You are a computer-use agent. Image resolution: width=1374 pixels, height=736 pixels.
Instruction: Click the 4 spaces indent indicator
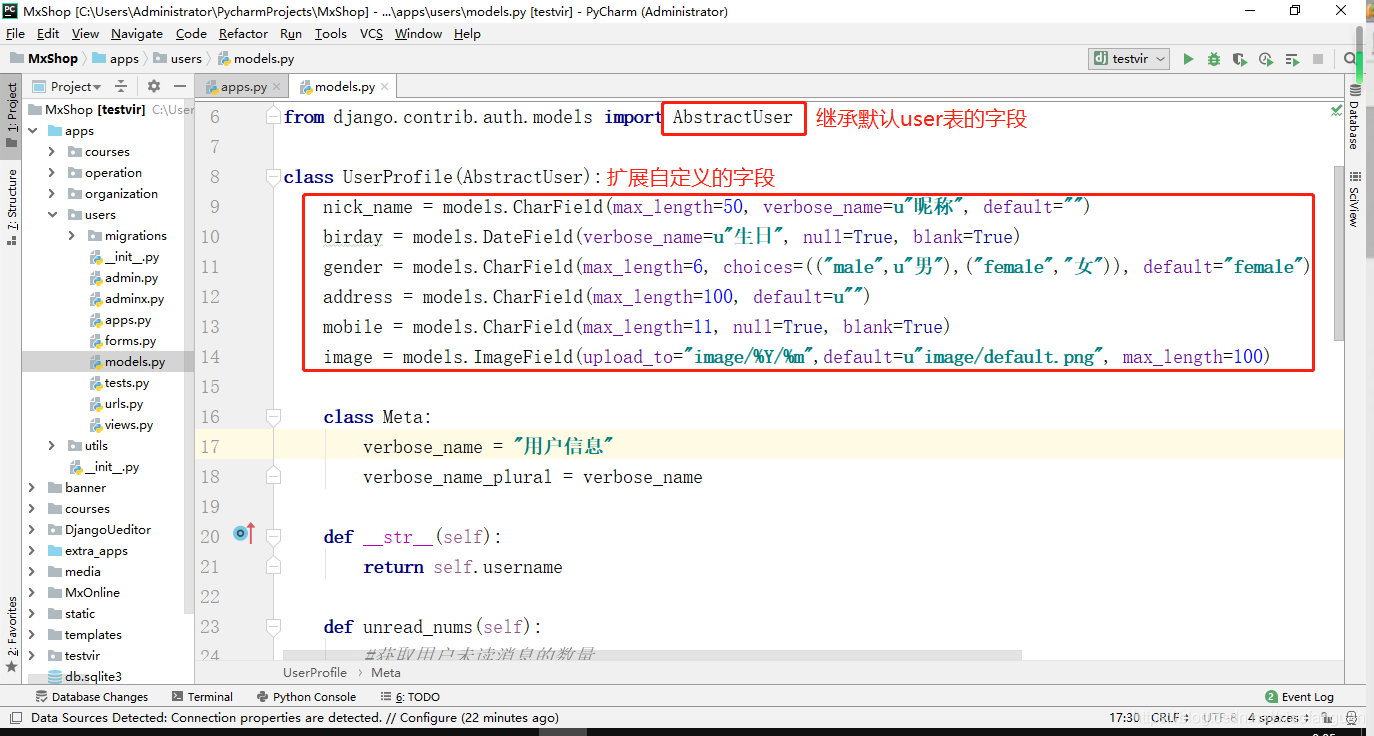click(1278, 718)
